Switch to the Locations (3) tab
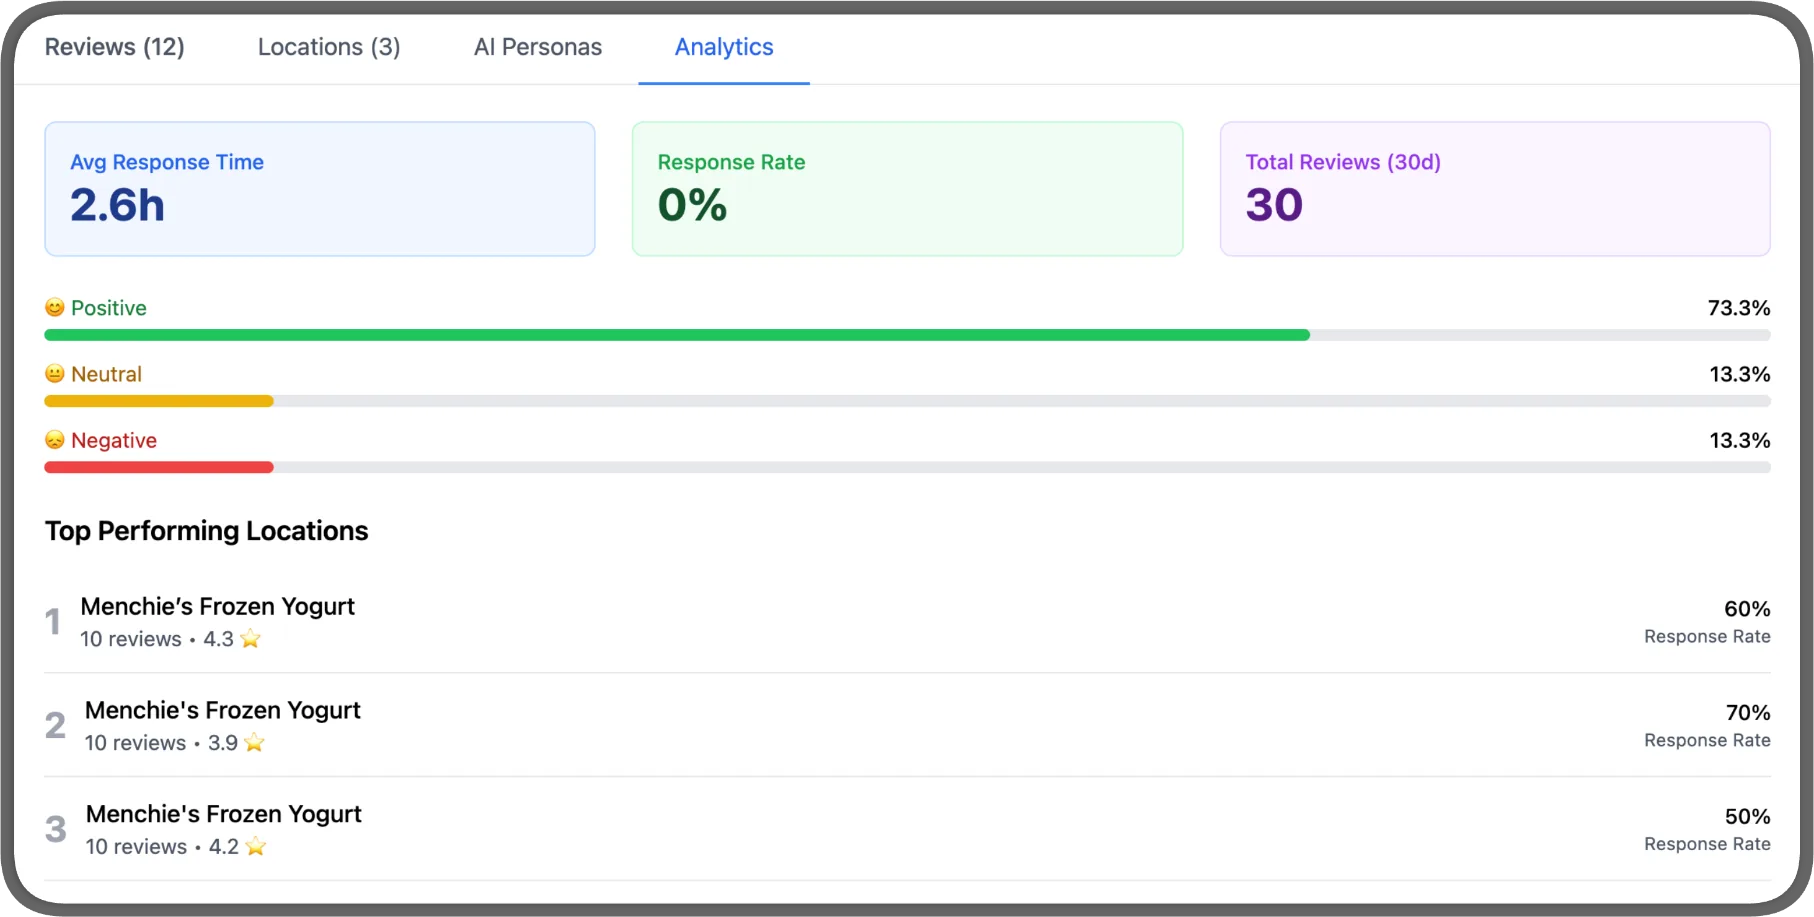 (329, 47)
